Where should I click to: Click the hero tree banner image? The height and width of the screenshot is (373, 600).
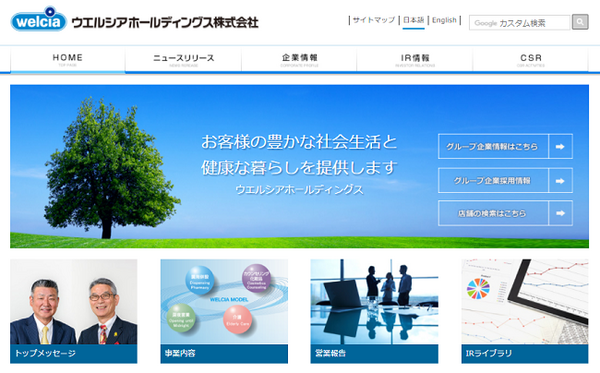tap(299, 166)
